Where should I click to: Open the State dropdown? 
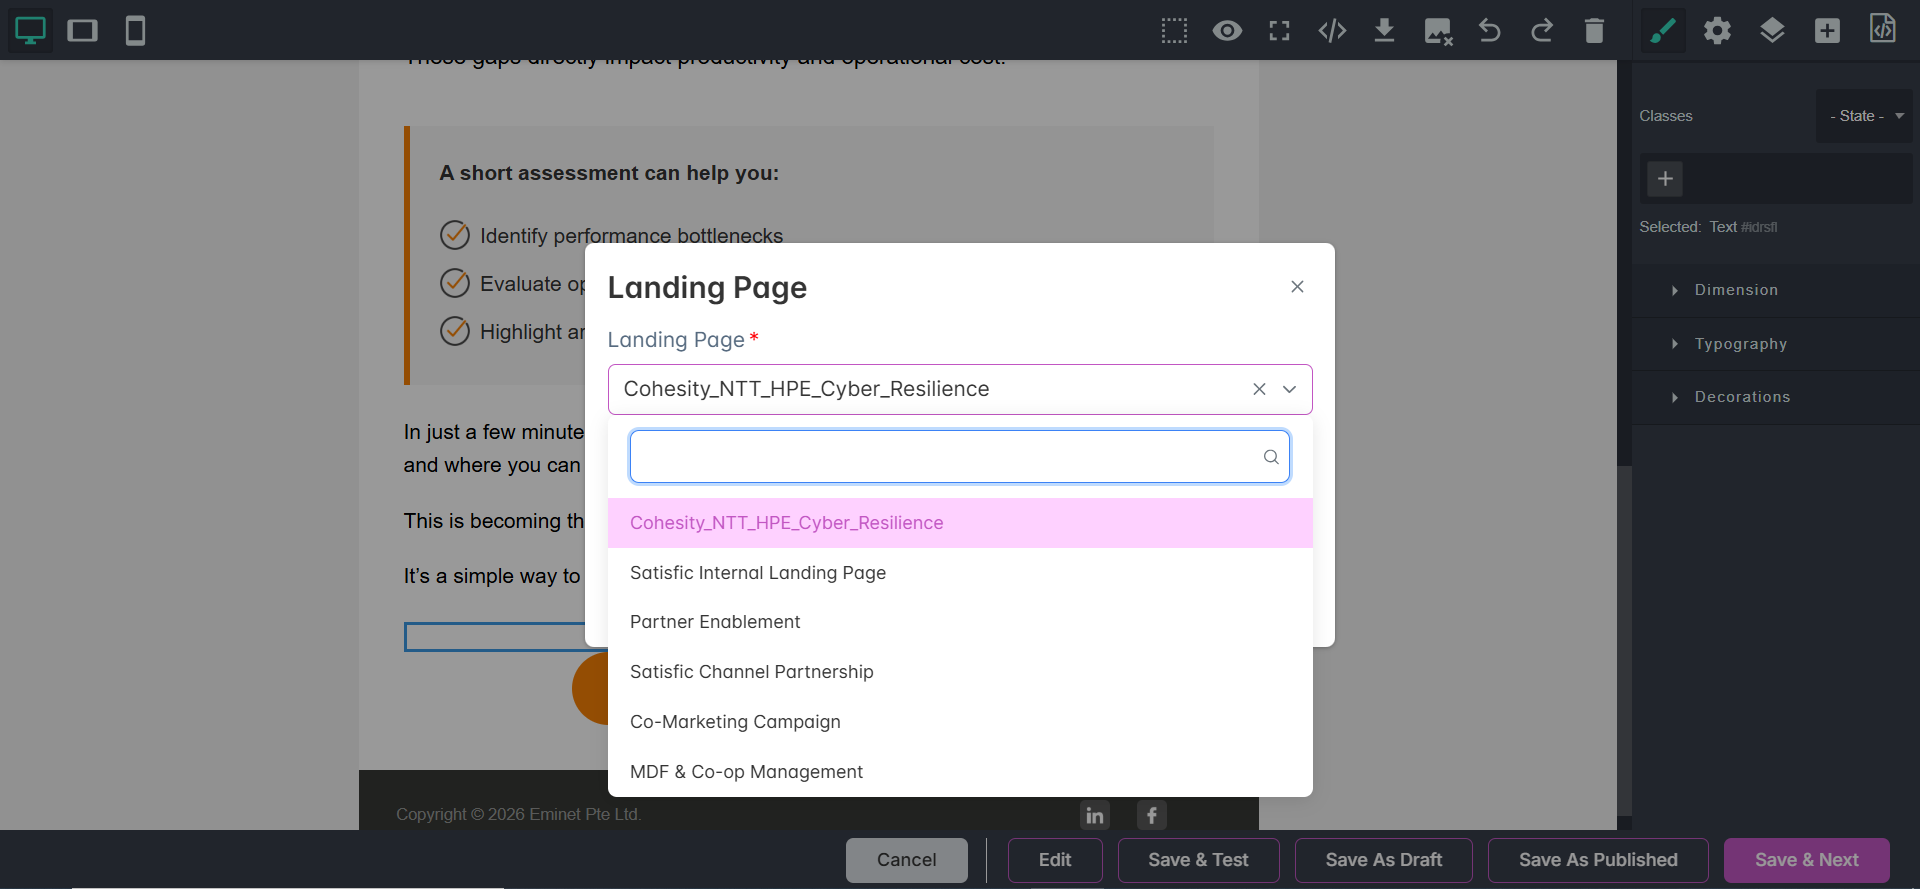(1864, 116)
